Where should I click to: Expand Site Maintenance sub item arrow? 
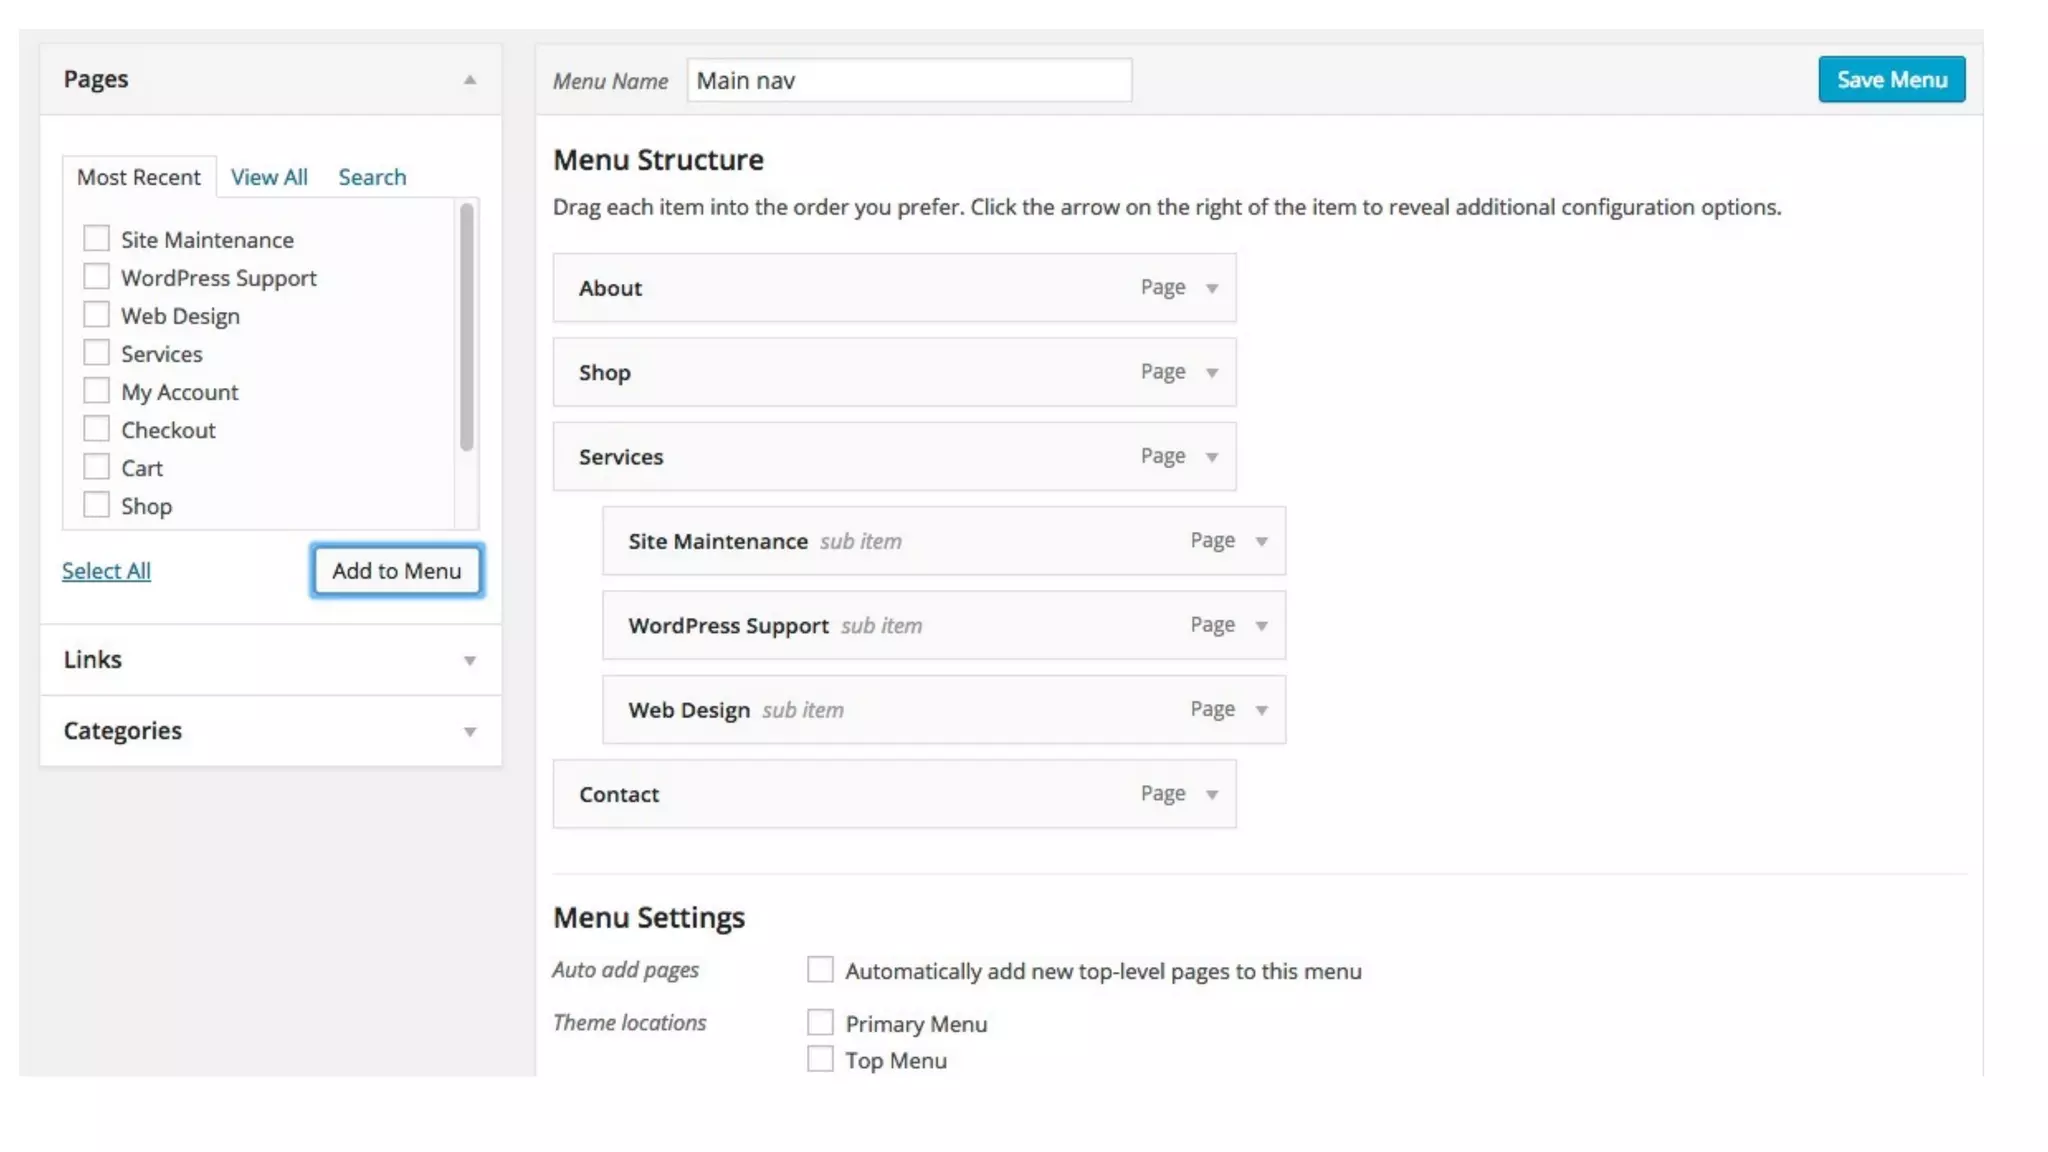[1261, 541]
